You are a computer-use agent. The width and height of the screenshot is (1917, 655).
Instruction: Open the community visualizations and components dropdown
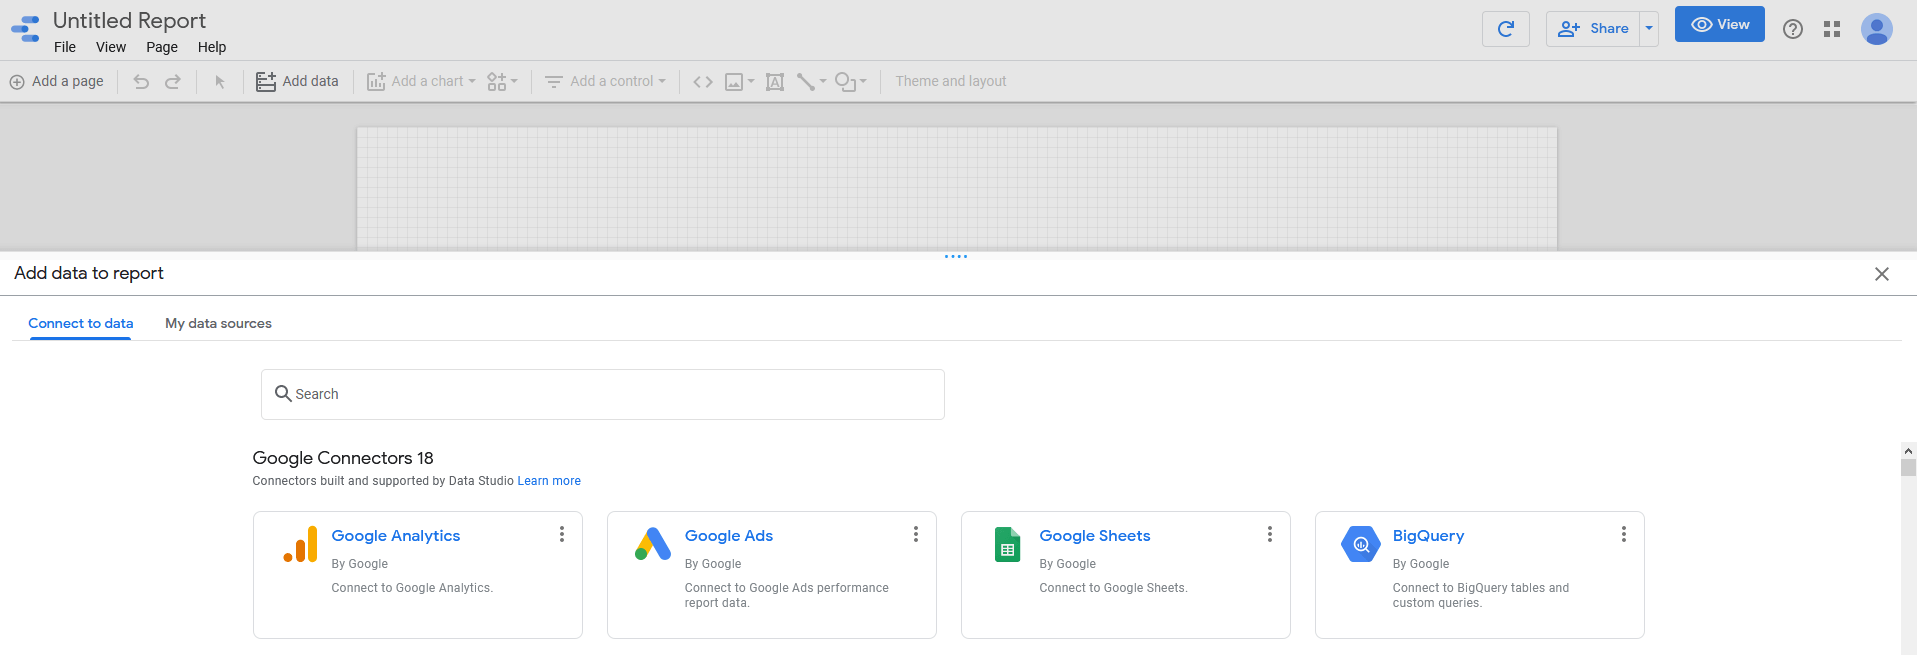(x=502, y=82)
